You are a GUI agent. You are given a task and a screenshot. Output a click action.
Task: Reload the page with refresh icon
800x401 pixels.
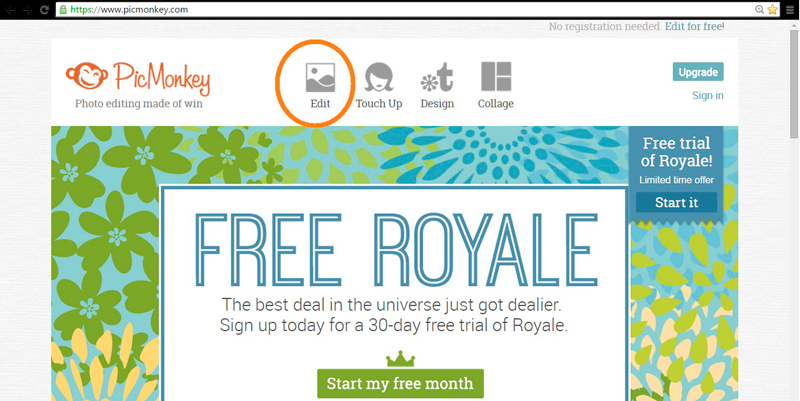[44, 9]
